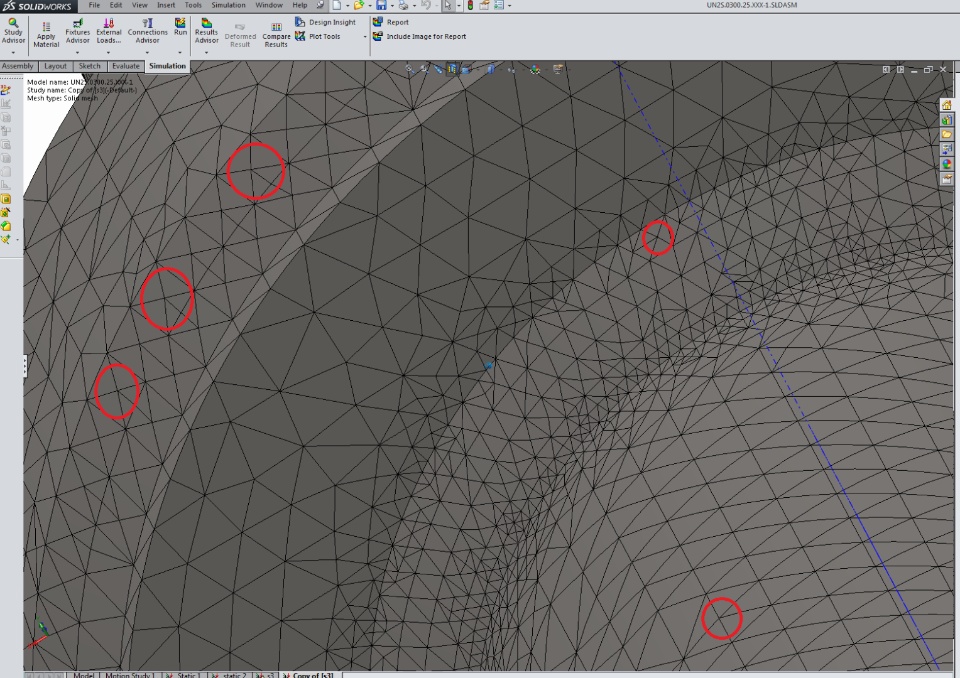Screen dimensions: 960x678
Task: Click the Rebuild traffic light icon
Action: click(470, 5)
